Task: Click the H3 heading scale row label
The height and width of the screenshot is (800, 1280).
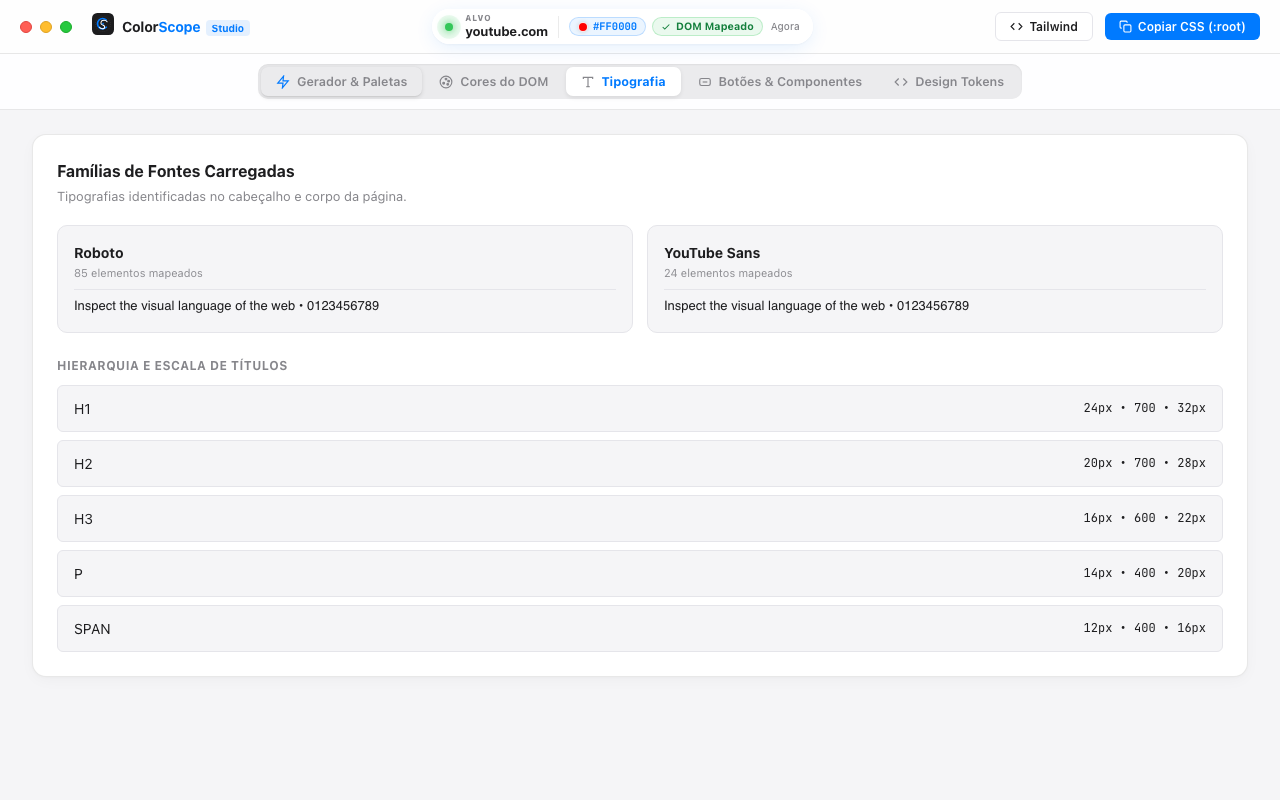Action: tap(83, 519)
